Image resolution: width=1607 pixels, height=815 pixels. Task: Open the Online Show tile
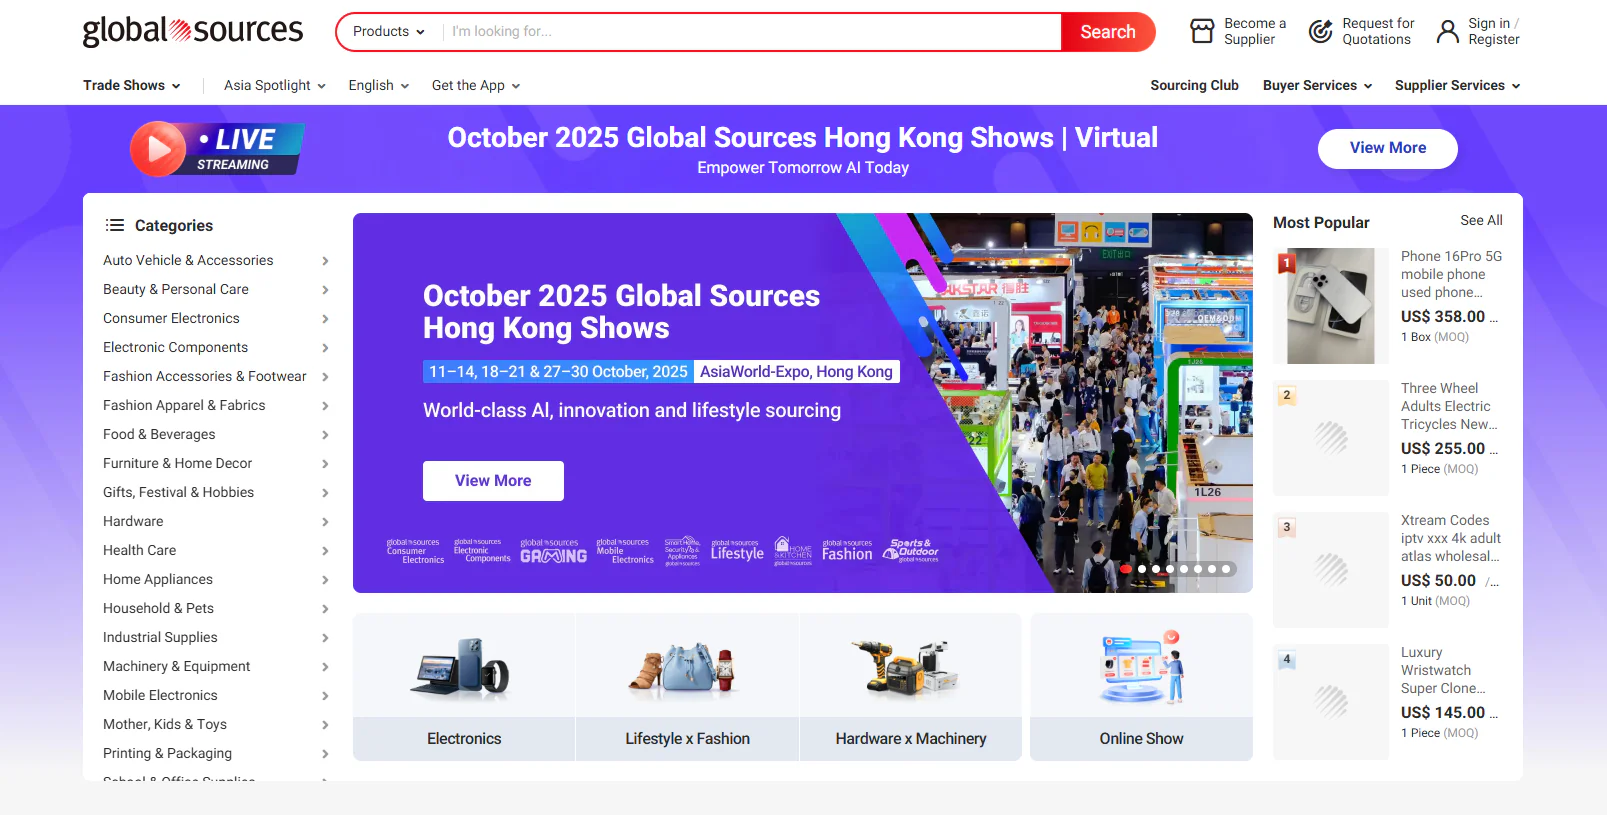pos(1141,687)
